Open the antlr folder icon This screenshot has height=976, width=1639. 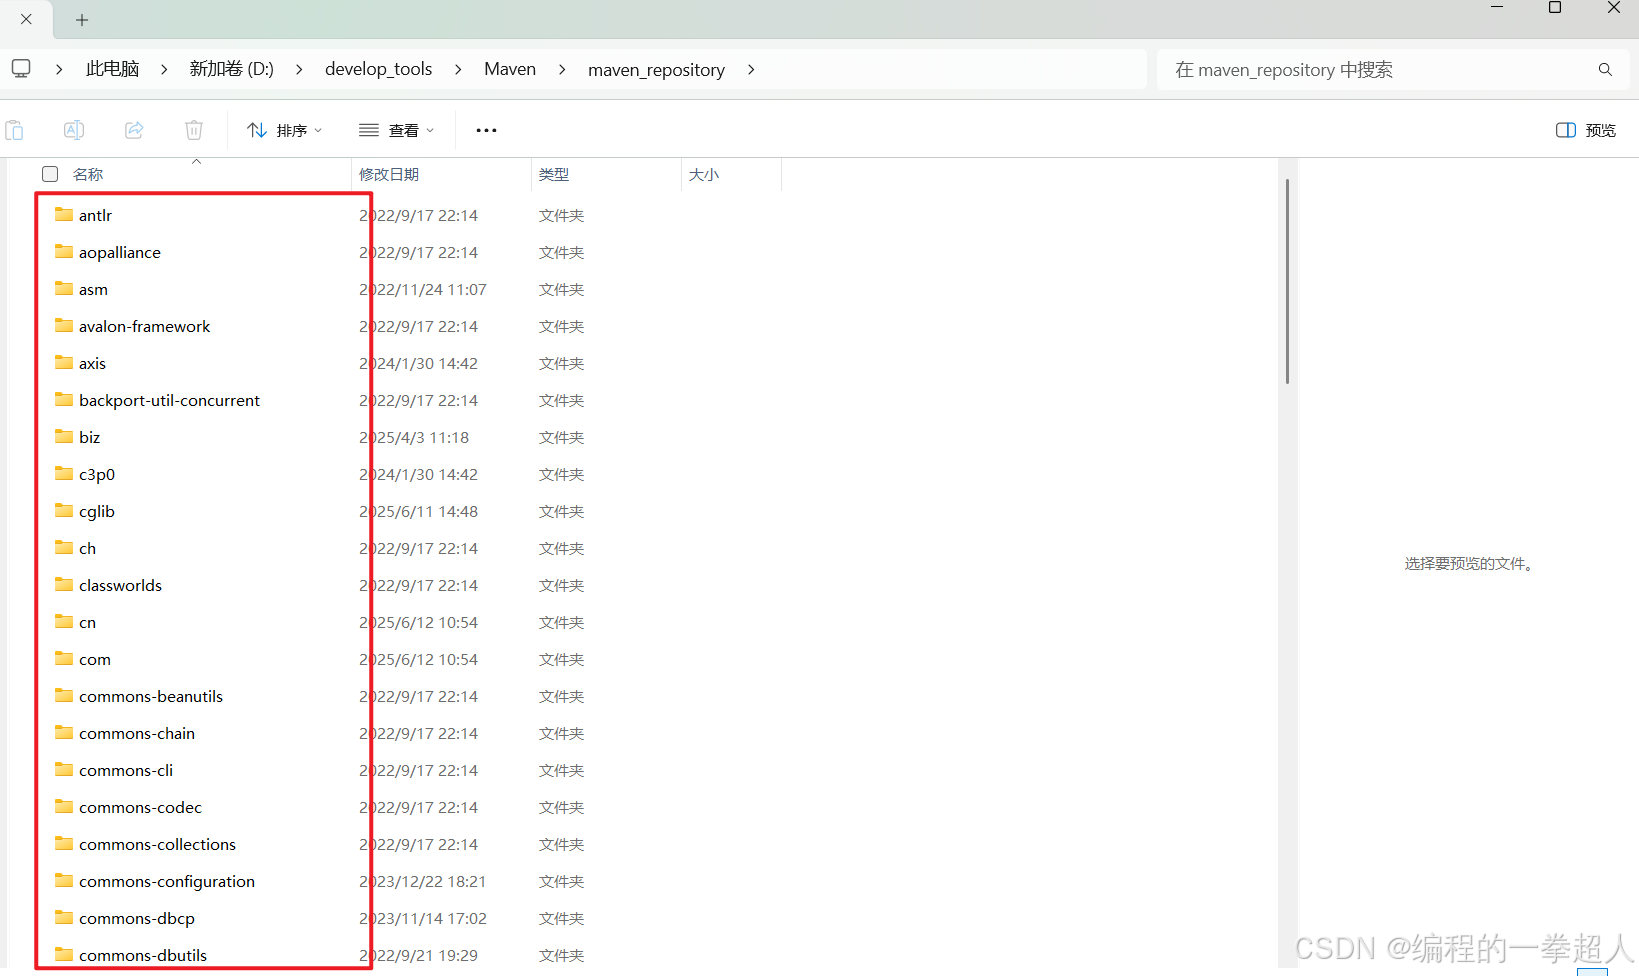coord(63,214)
